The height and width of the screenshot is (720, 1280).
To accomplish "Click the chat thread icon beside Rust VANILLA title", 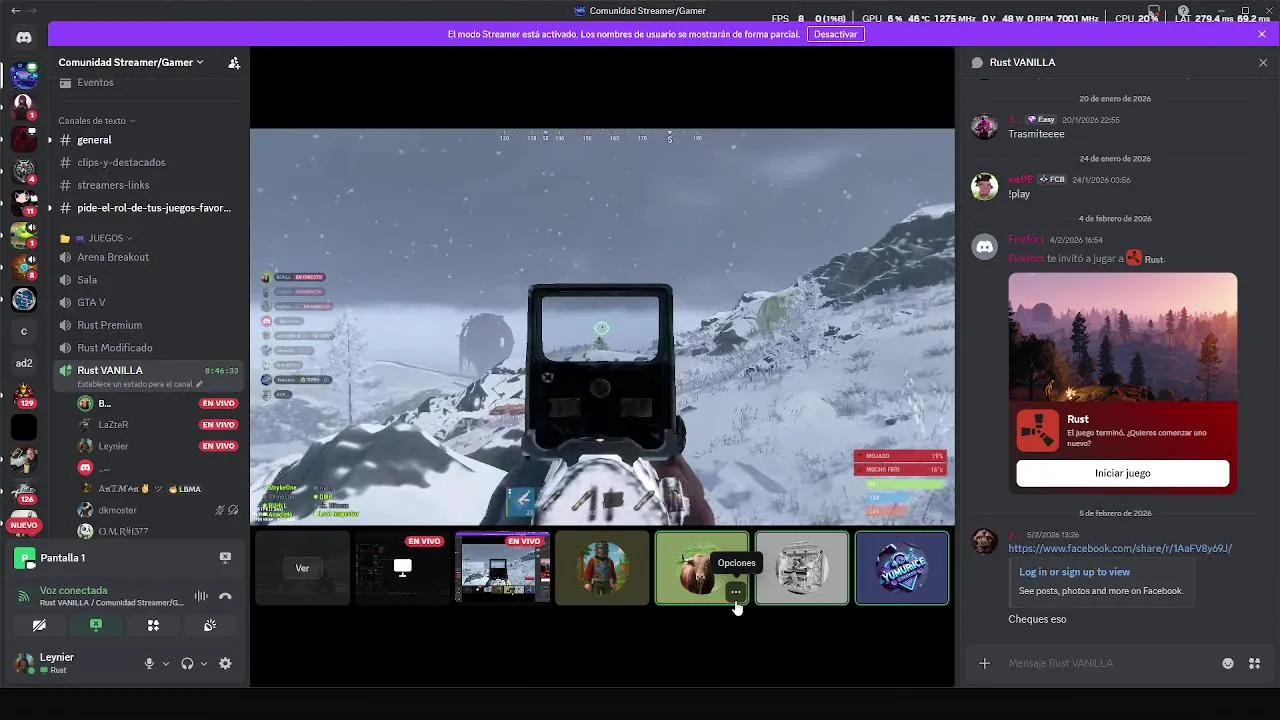I will (977, 62).
